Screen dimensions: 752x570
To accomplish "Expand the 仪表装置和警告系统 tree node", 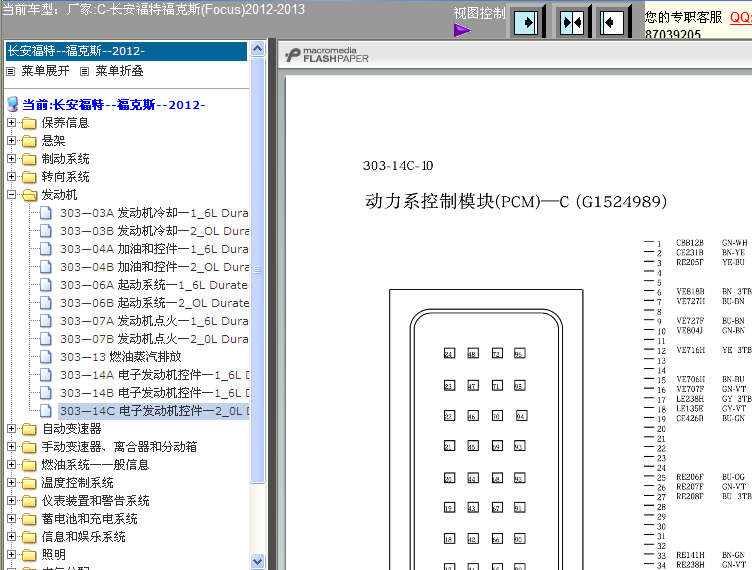I will point(12,500).
